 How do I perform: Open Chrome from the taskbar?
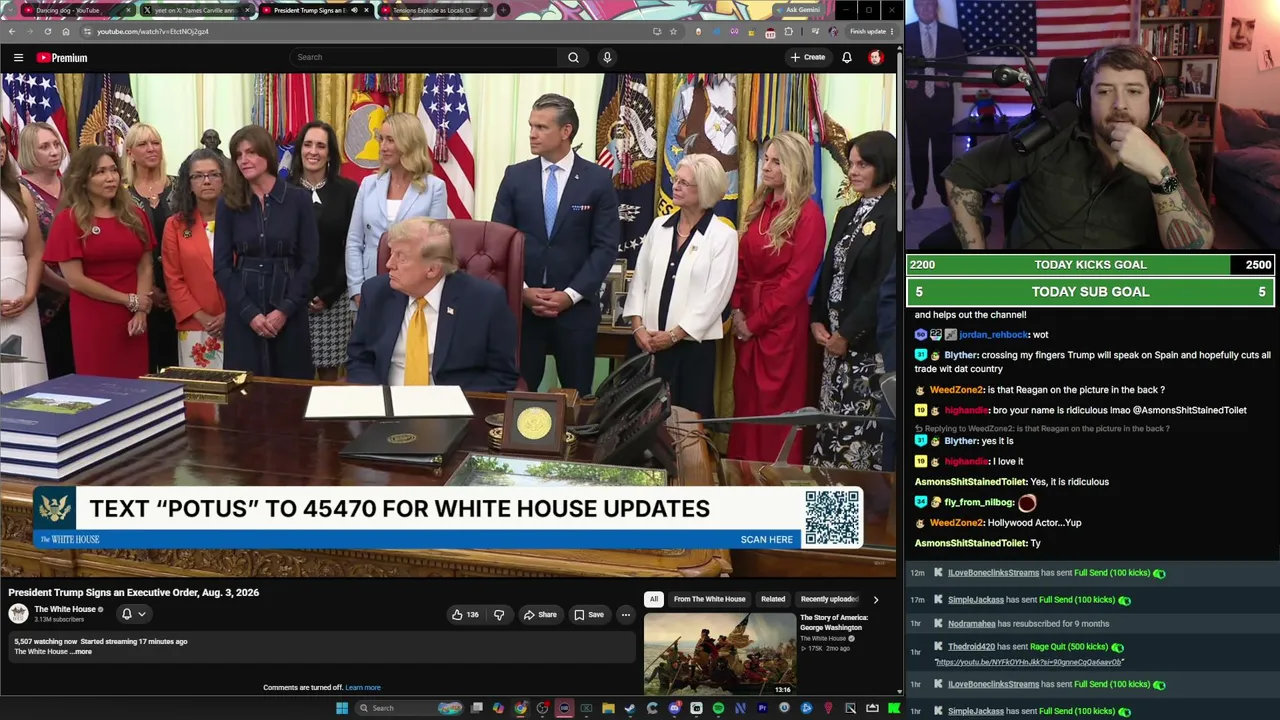(520, 708)
